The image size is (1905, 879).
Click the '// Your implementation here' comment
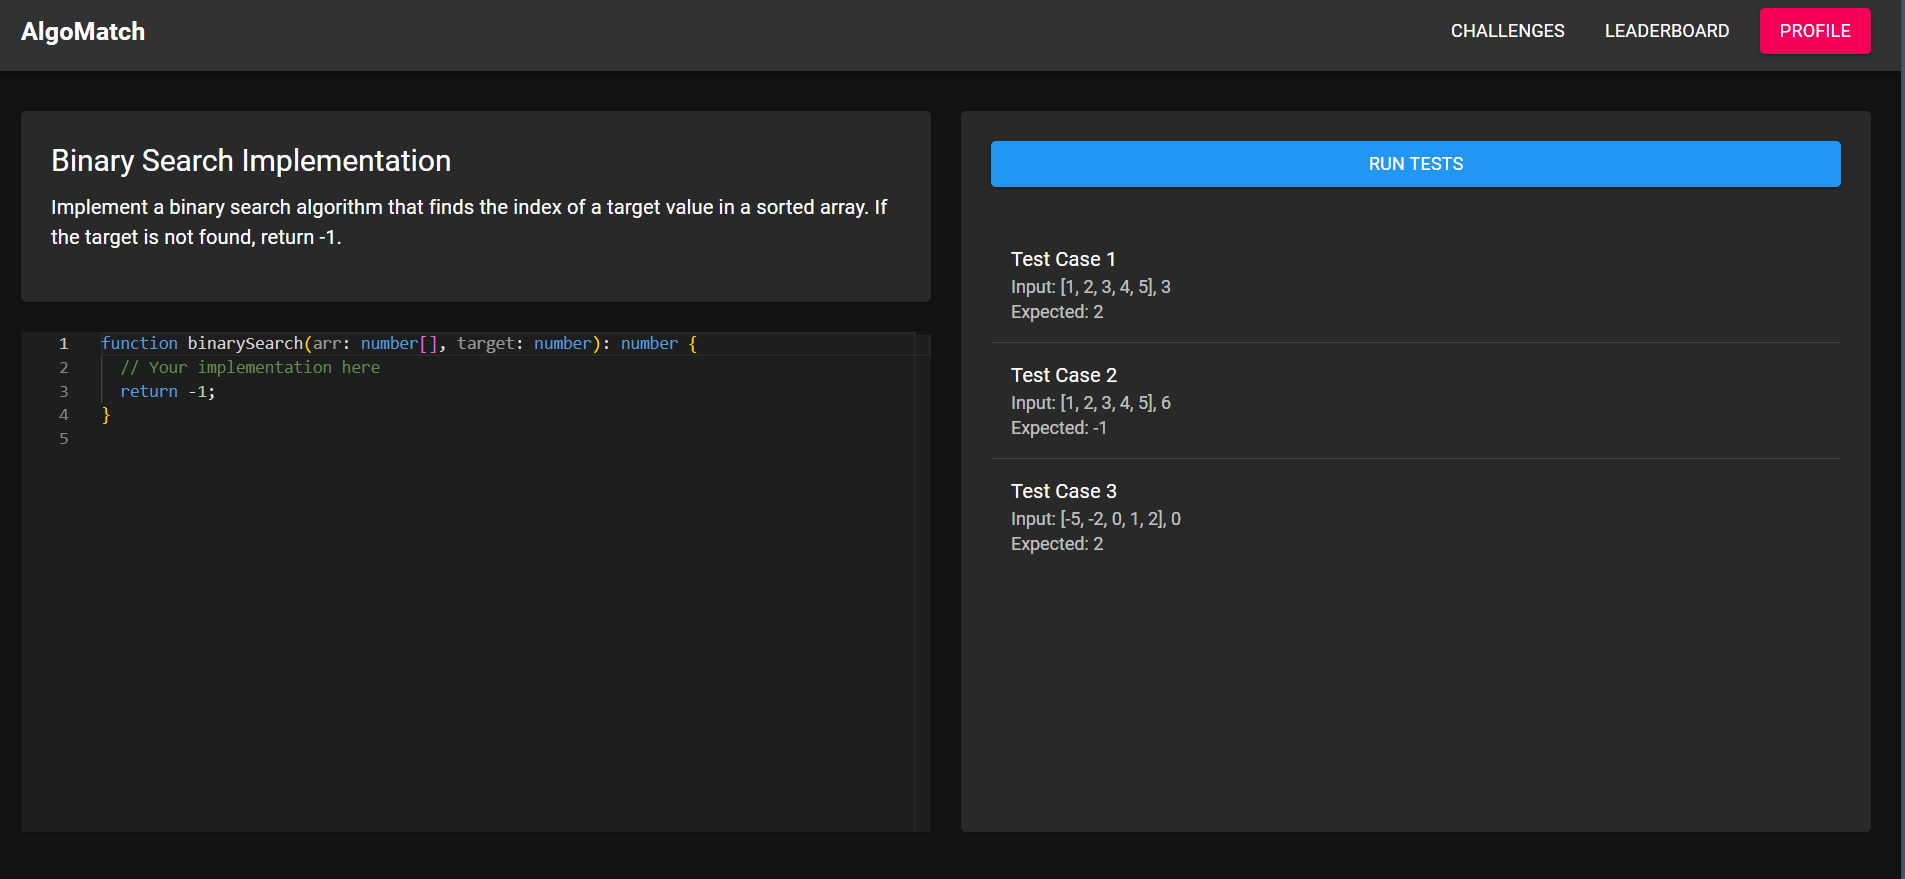pyautogui.click(x=250, y=367)
